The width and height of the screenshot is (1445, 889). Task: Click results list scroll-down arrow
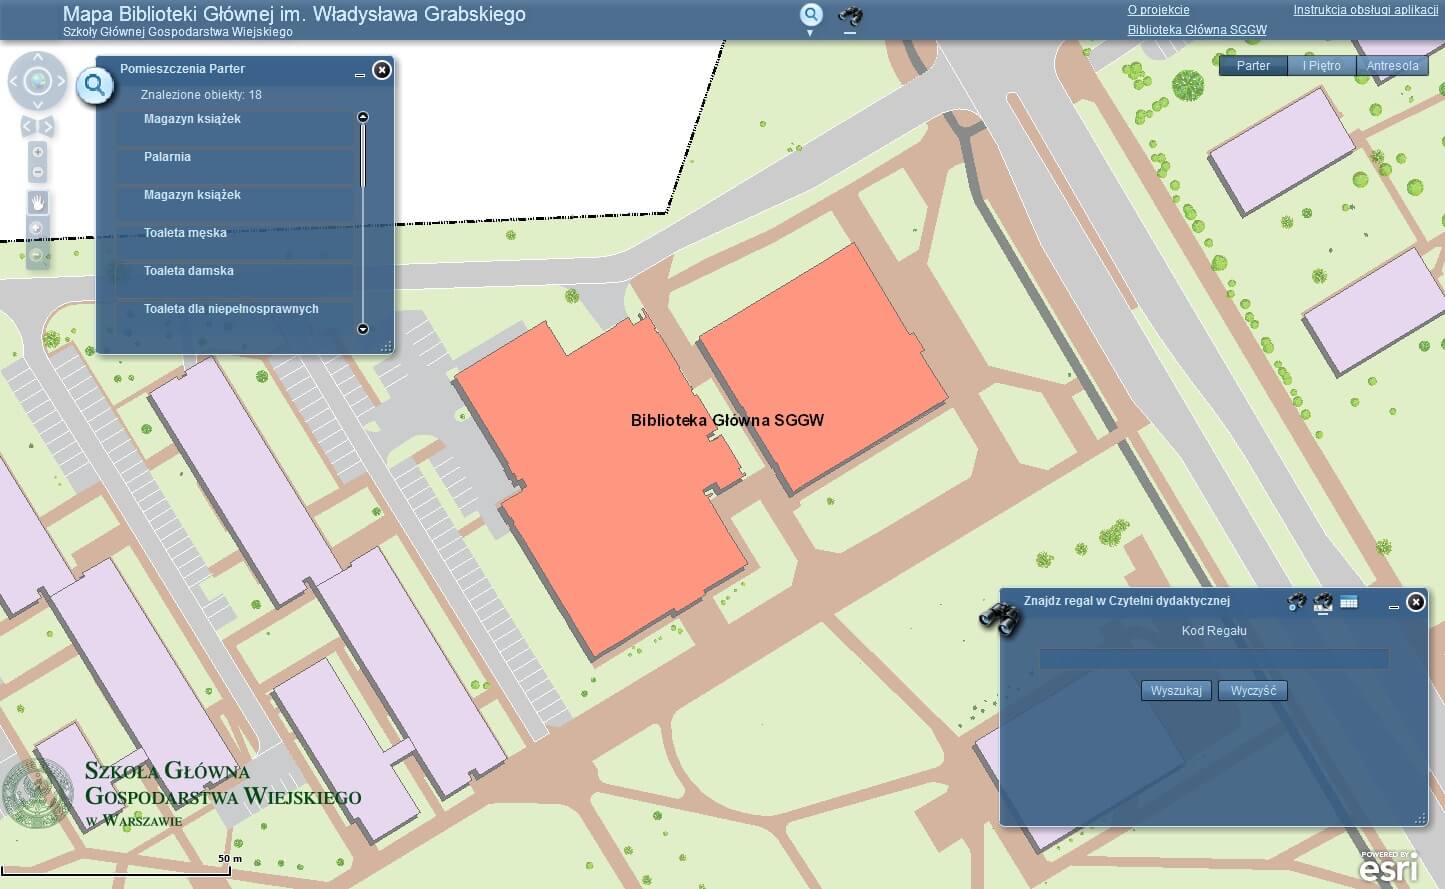[x=363, y=328]
